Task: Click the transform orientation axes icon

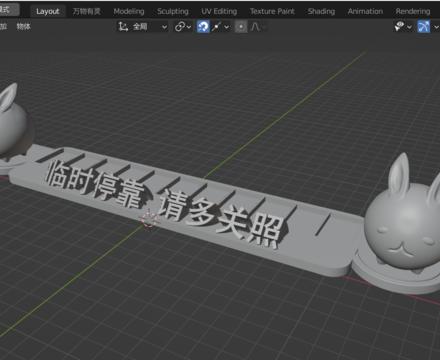Action: click(123, 27)
